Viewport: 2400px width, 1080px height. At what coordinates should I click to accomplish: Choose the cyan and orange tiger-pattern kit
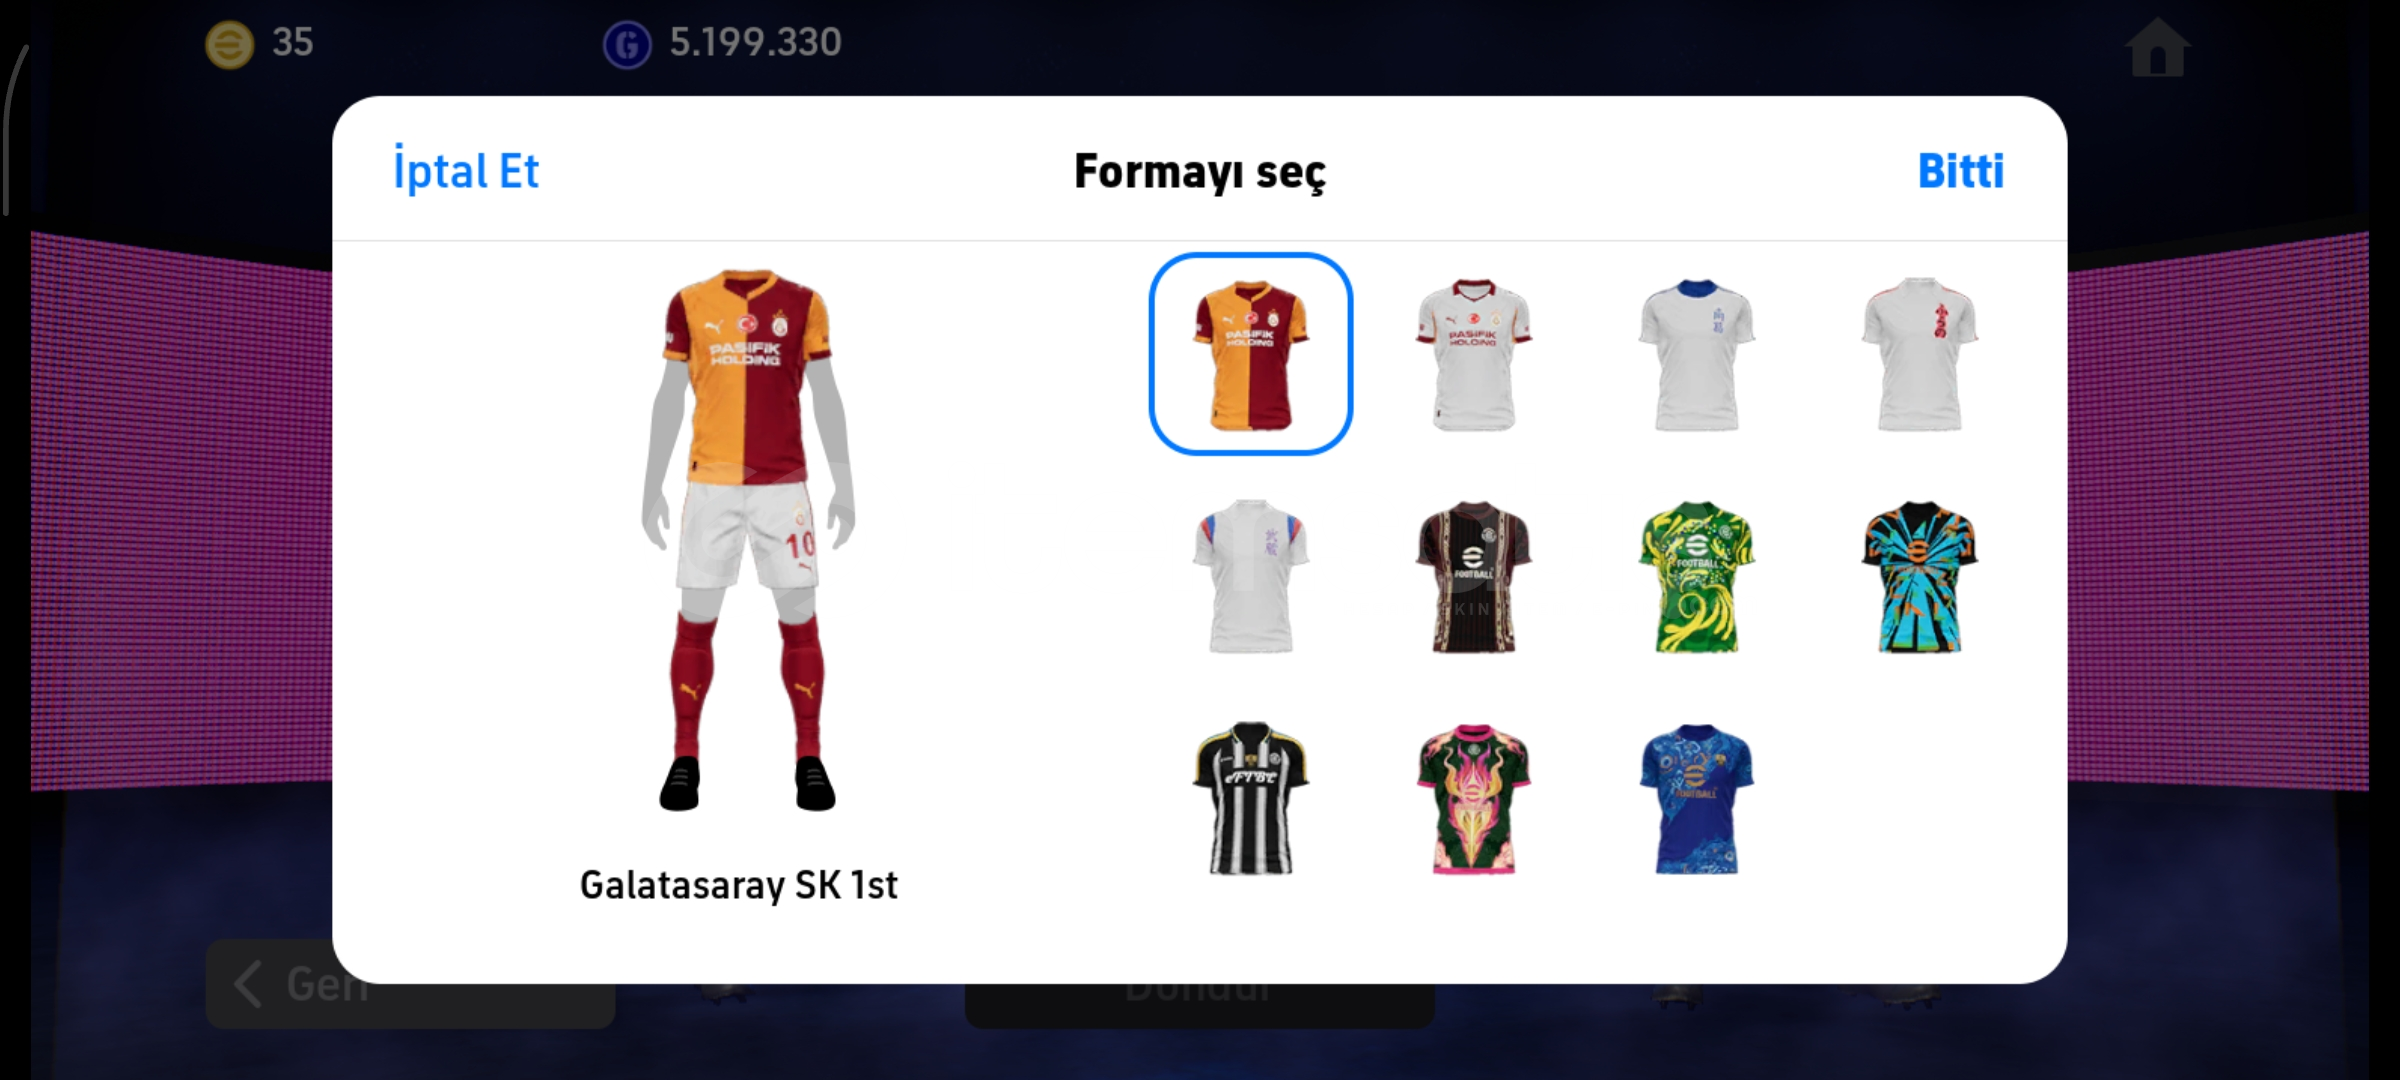(x=1919, y=576)
